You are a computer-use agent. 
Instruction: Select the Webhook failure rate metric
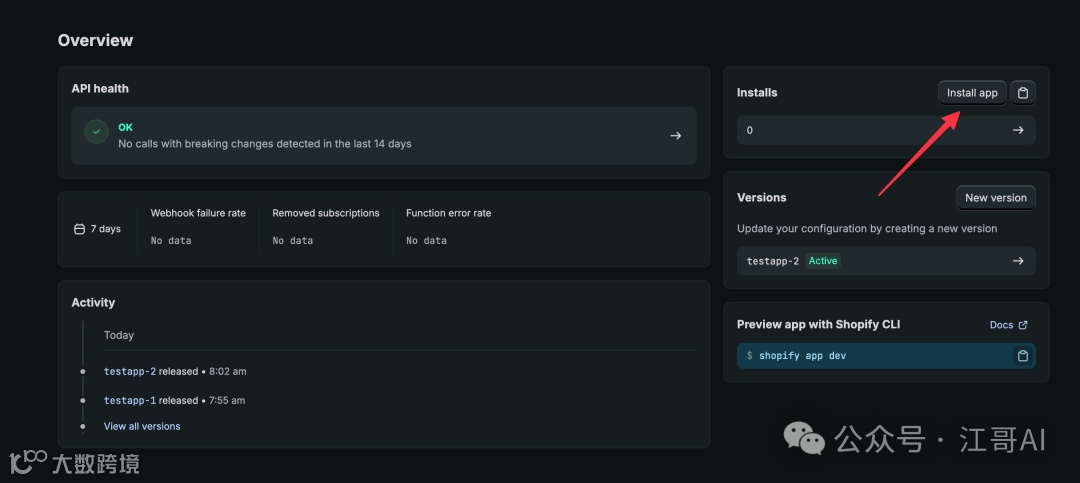click(198, 213)
